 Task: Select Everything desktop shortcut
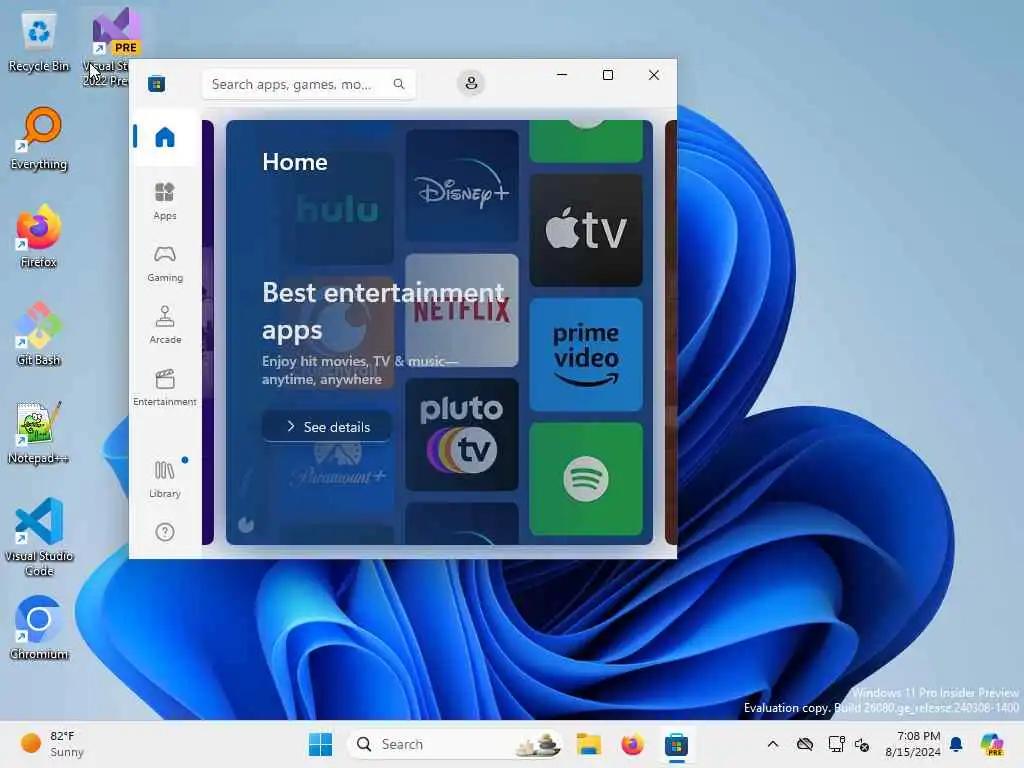[39, 139]
